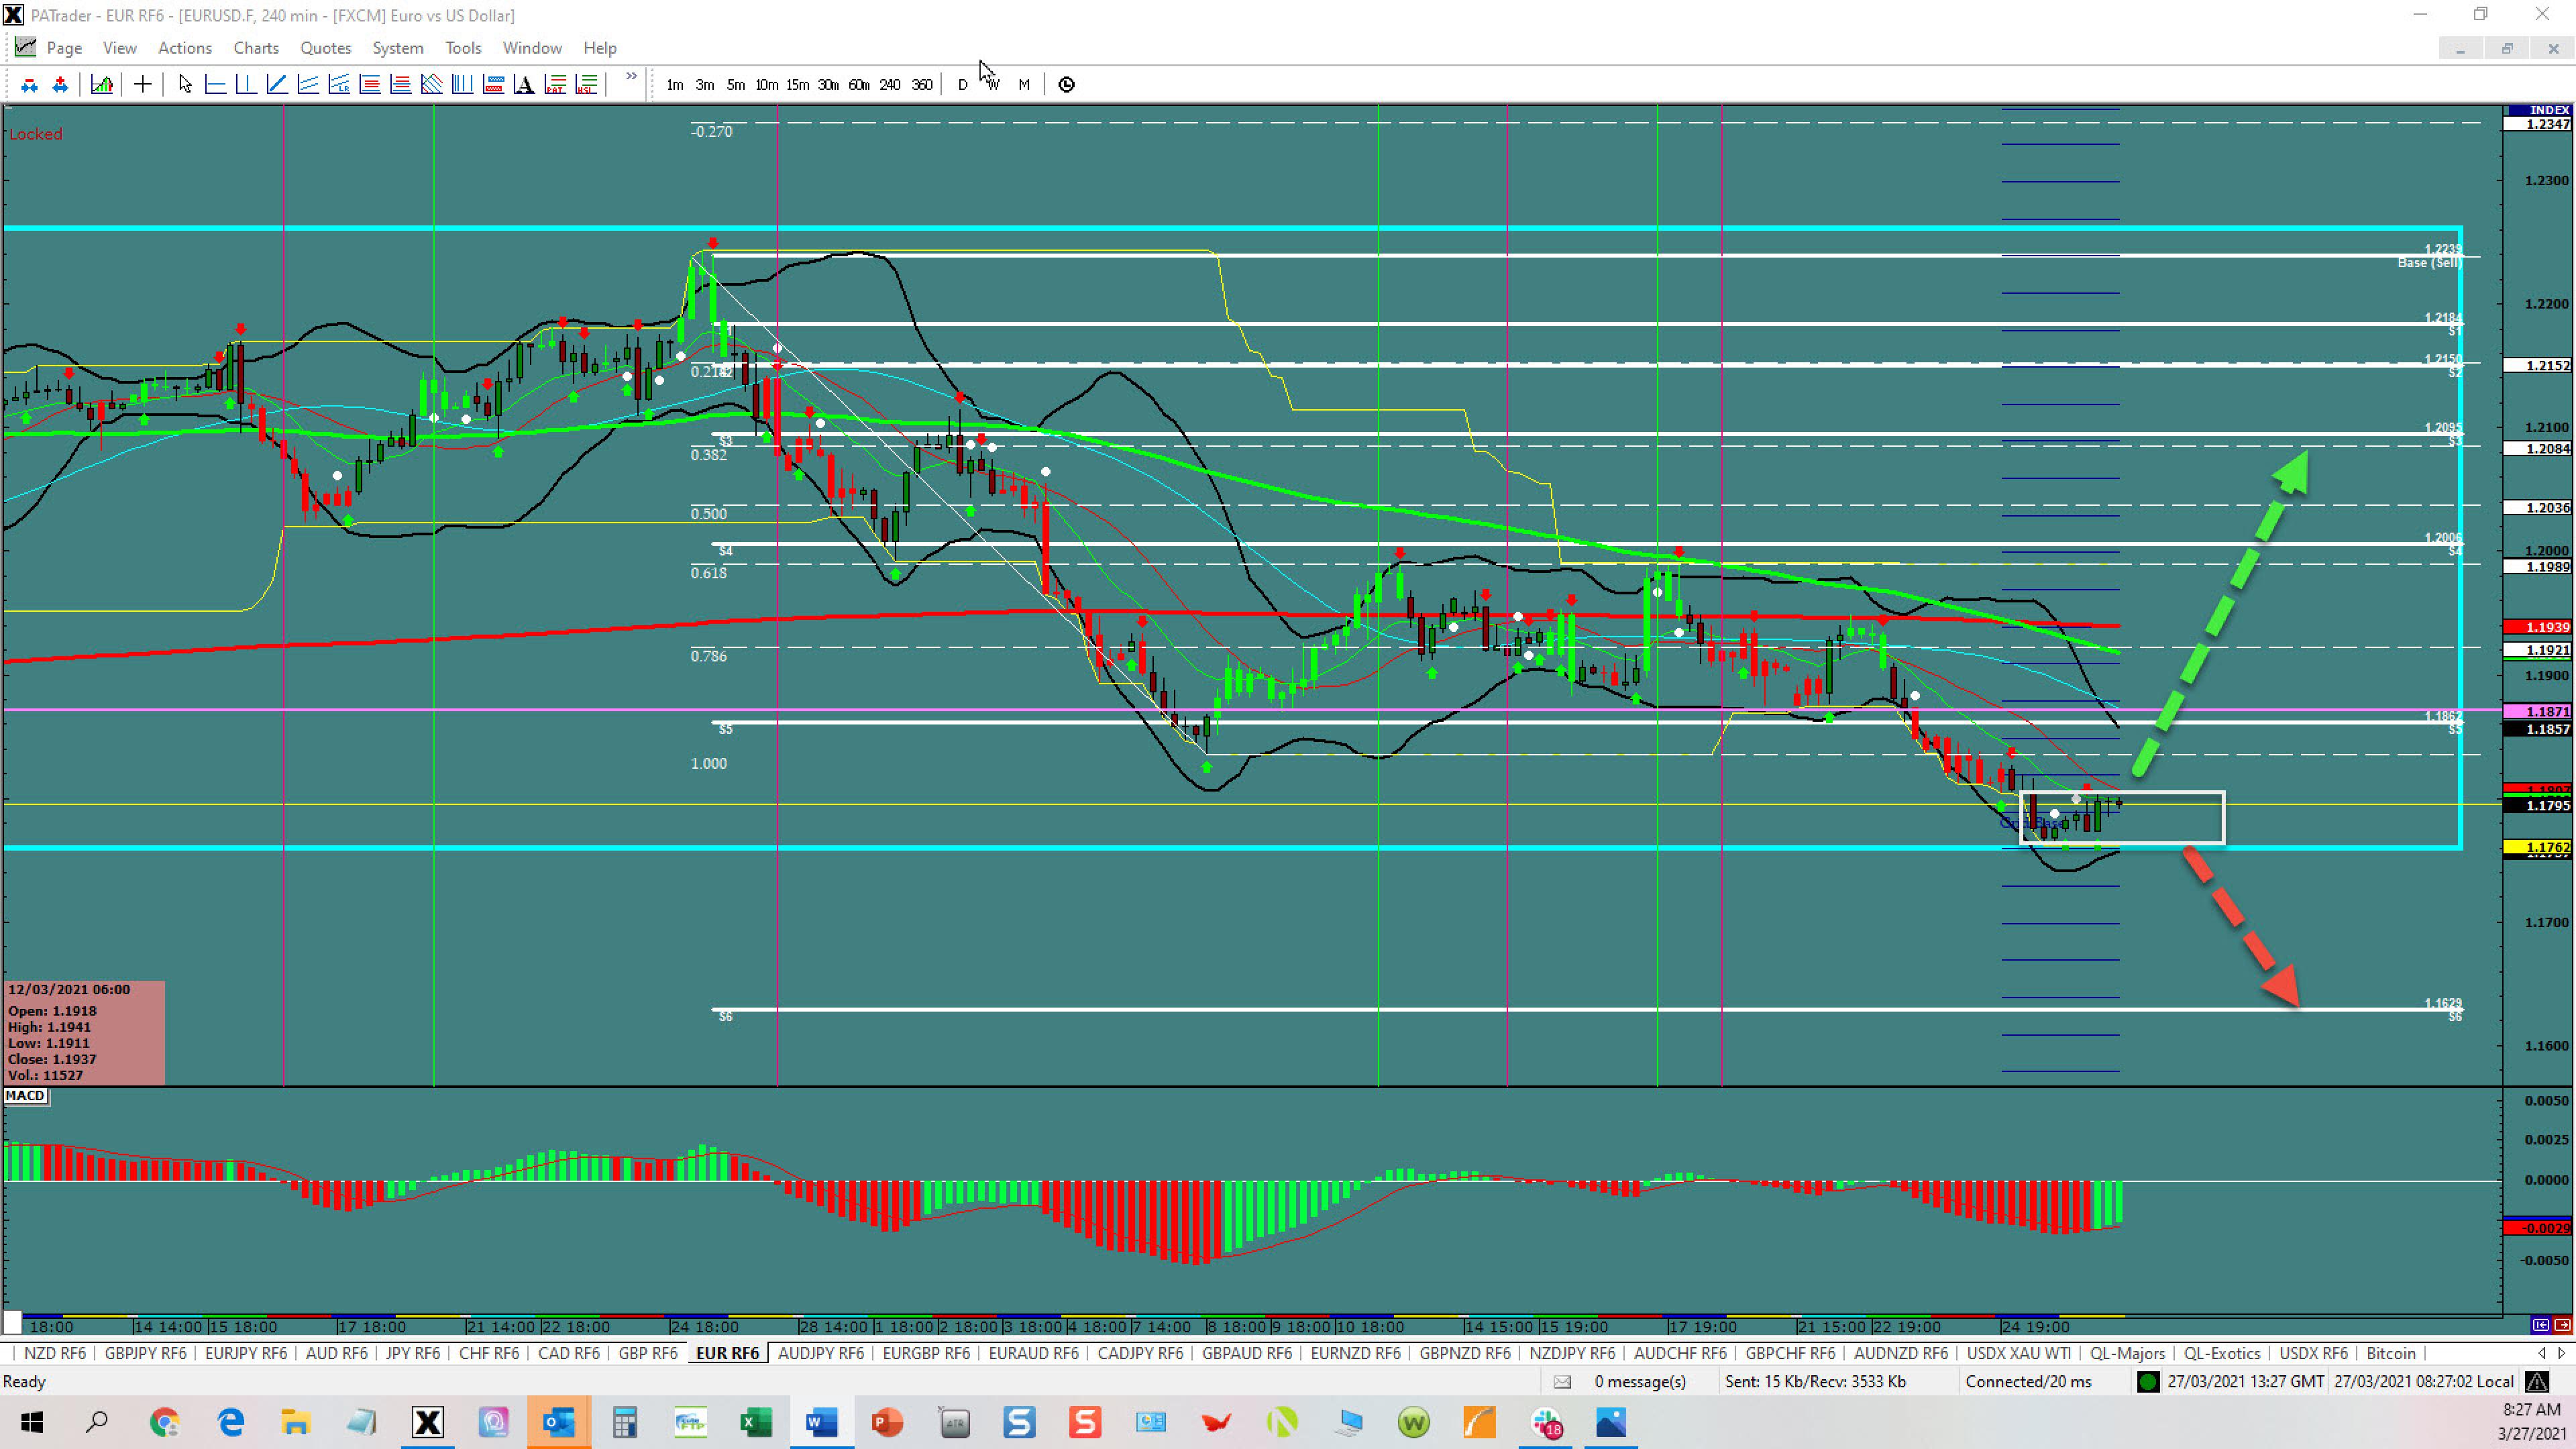Switch chart to 15m timeframe
Viewport: 2576px width, 1449px height.
pos(797,85)
